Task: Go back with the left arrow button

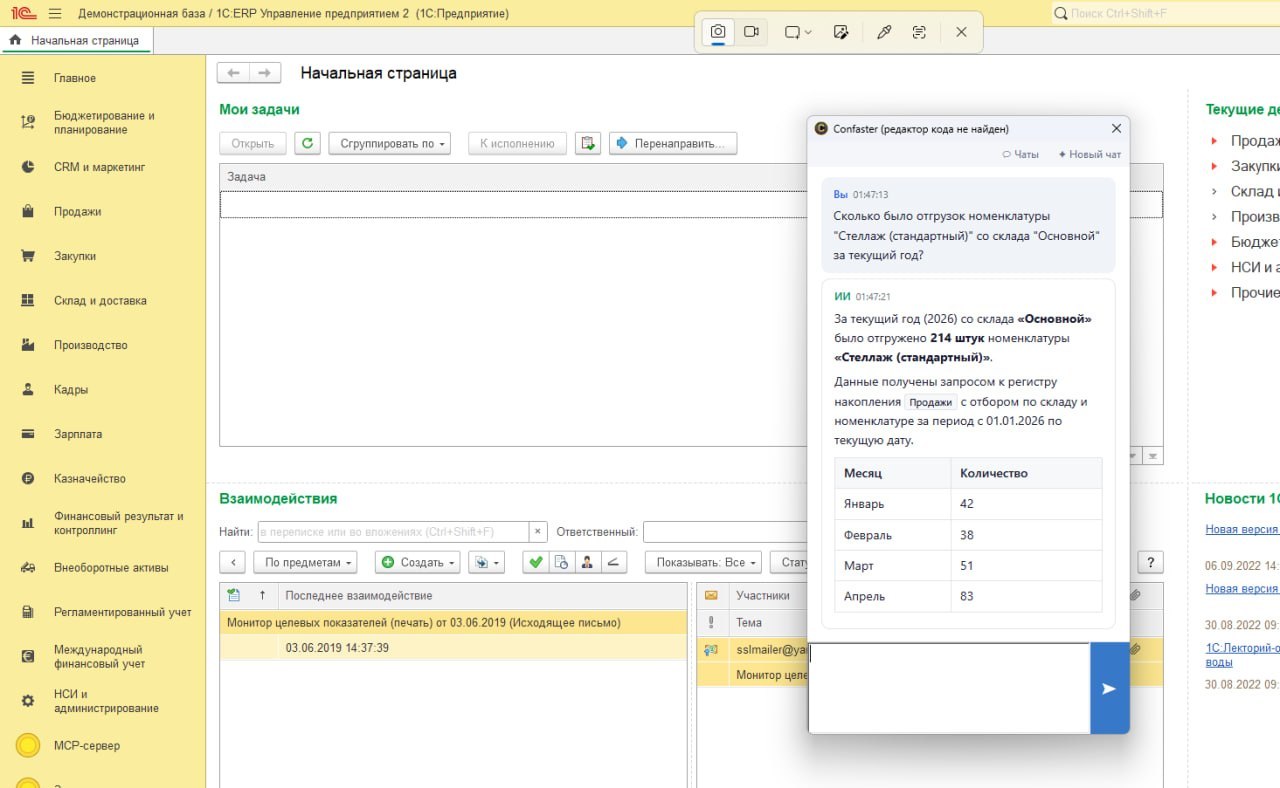Action: (x=234, y=73)
